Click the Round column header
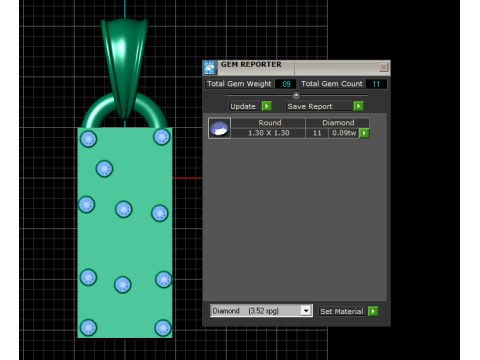 [269, 123]
